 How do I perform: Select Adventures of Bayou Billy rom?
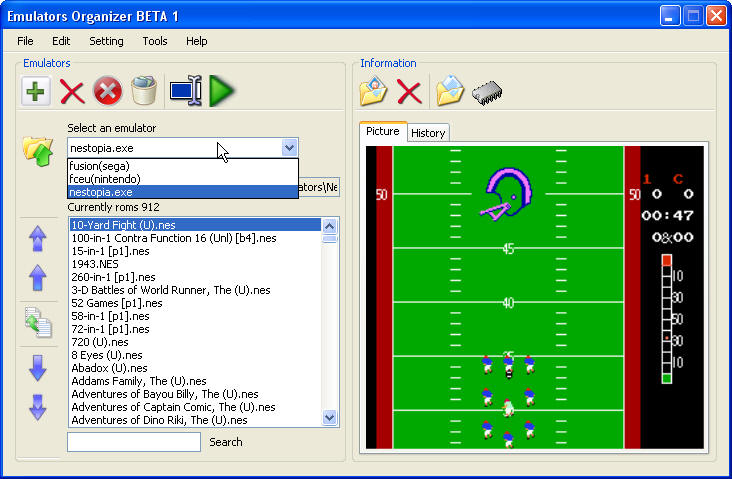point(195,394)
